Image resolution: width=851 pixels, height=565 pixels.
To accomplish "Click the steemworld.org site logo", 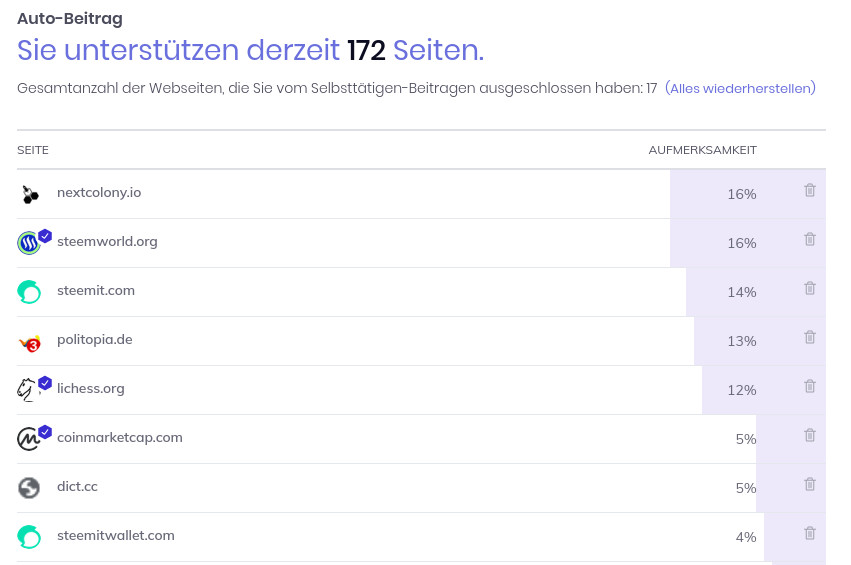I will click(29, 243).
